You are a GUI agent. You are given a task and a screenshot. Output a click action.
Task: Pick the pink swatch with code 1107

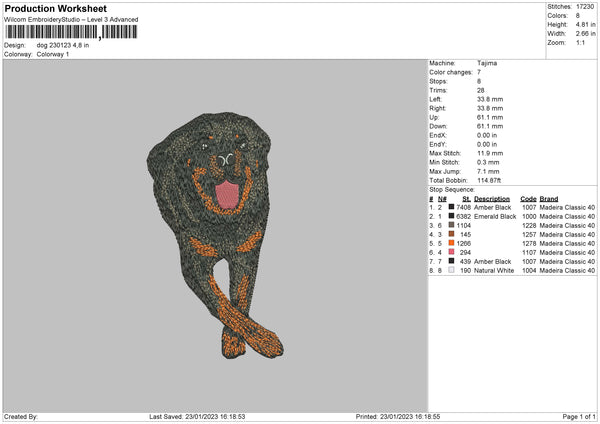452,252
